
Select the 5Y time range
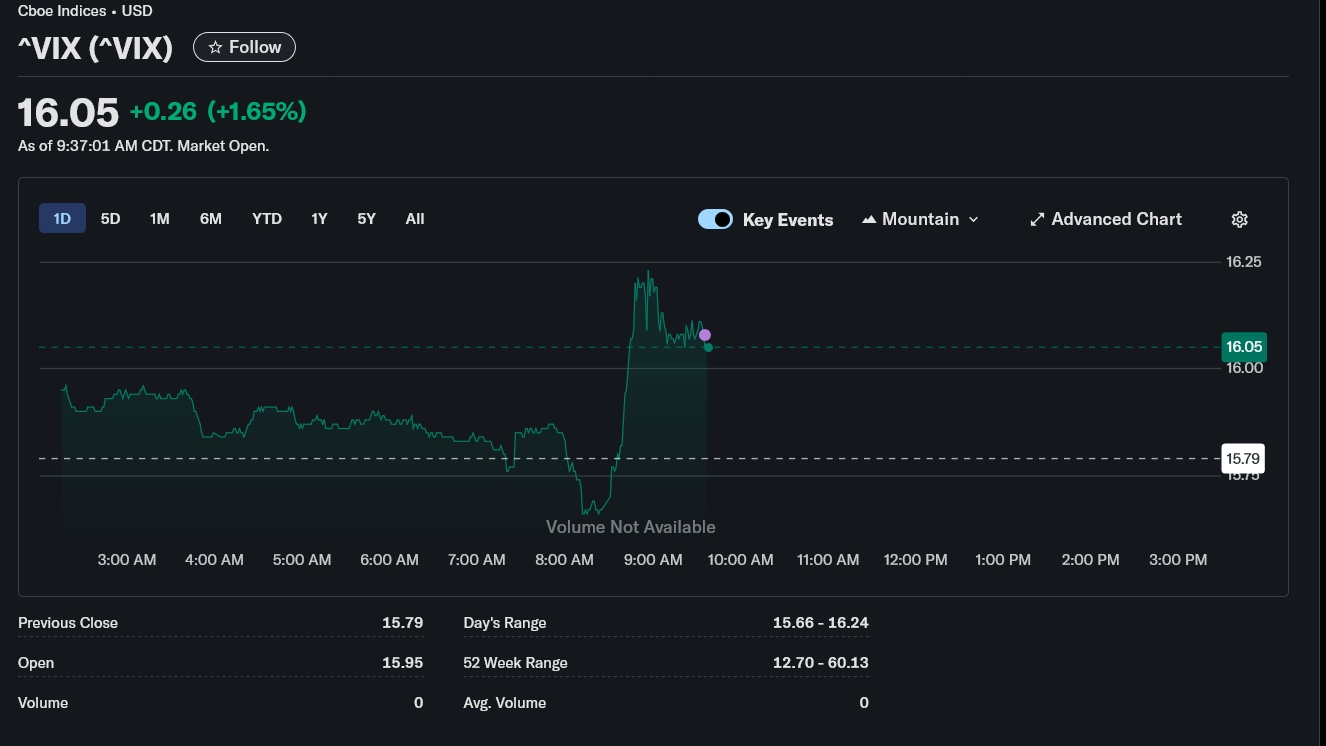(x=367, y=218)
